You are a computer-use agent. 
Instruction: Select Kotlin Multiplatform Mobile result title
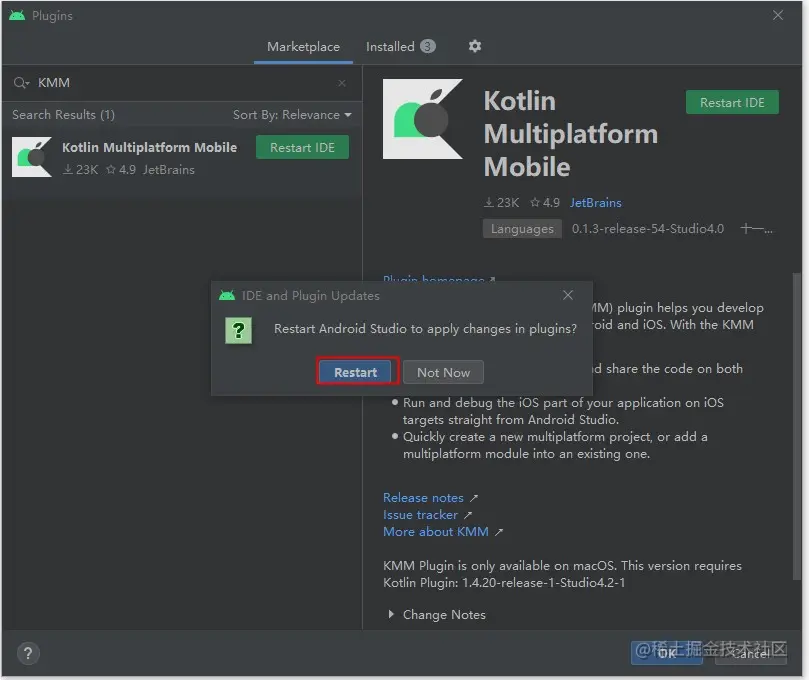pyautogui.click(x=150, y=148)
